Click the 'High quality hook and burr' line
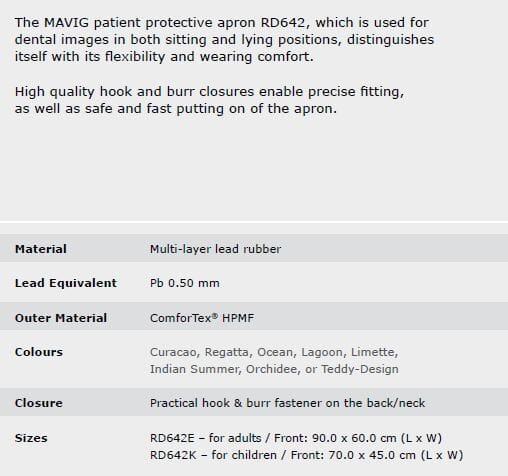This screenshot has width=508, height=476. click(209, 92)
